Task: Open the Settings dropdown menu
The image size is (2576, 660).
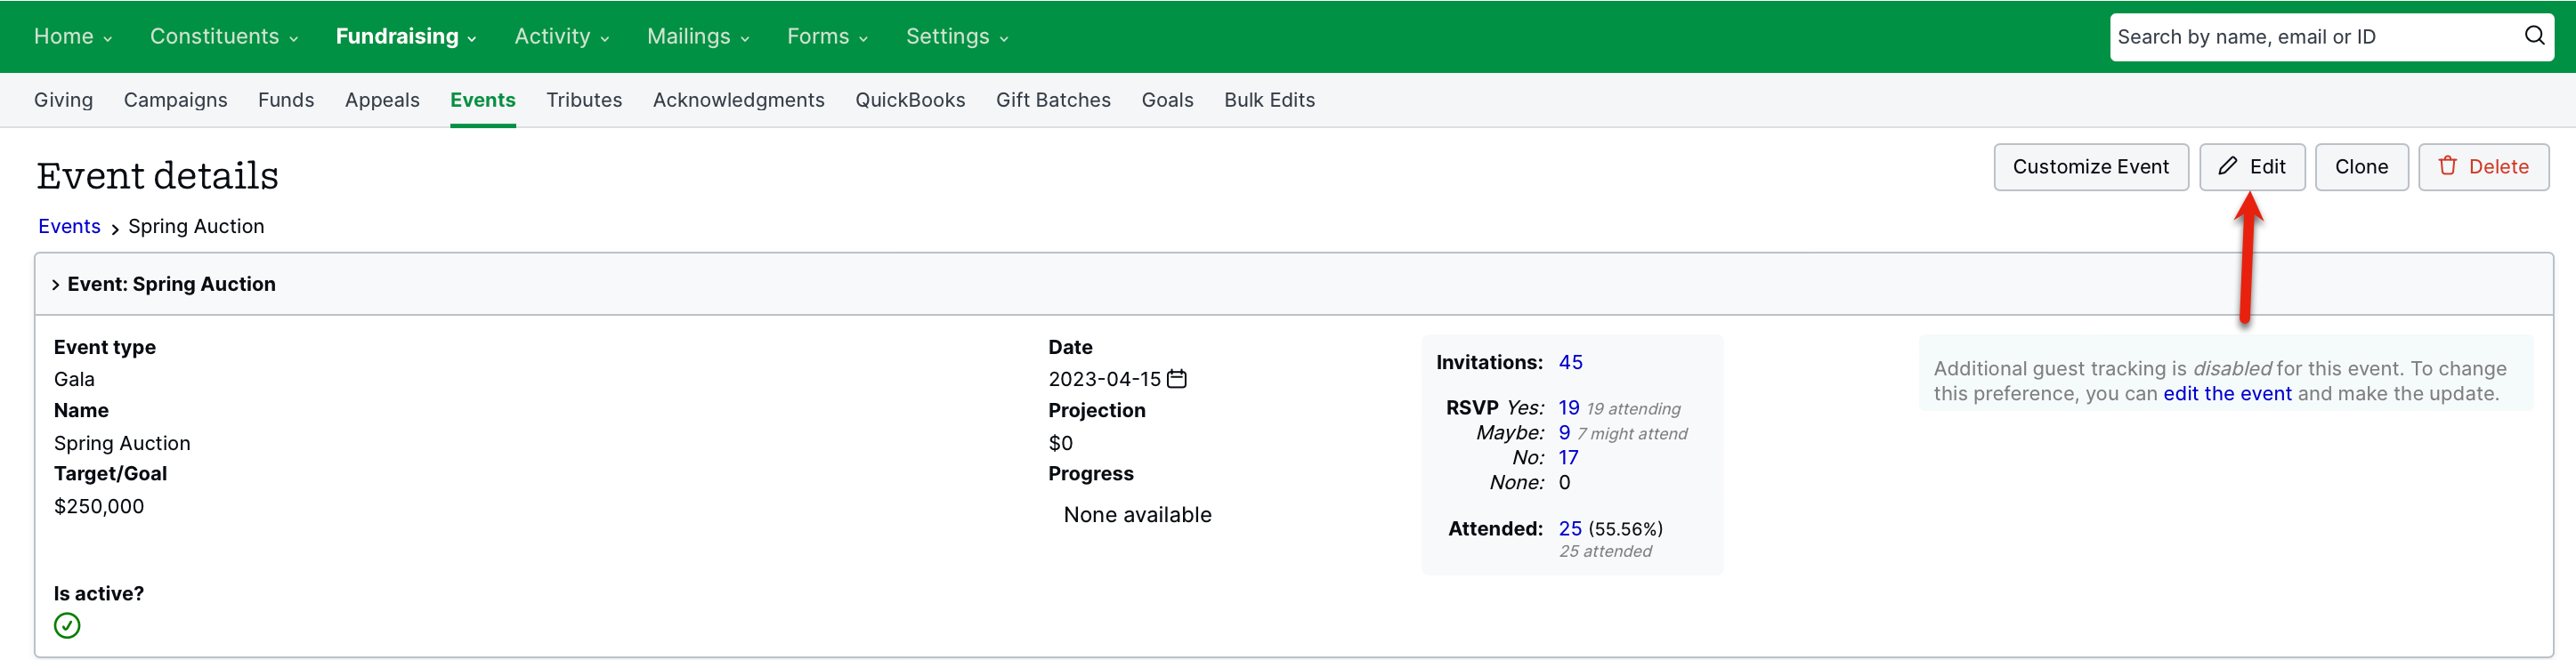Action: [x=957, y=37]
